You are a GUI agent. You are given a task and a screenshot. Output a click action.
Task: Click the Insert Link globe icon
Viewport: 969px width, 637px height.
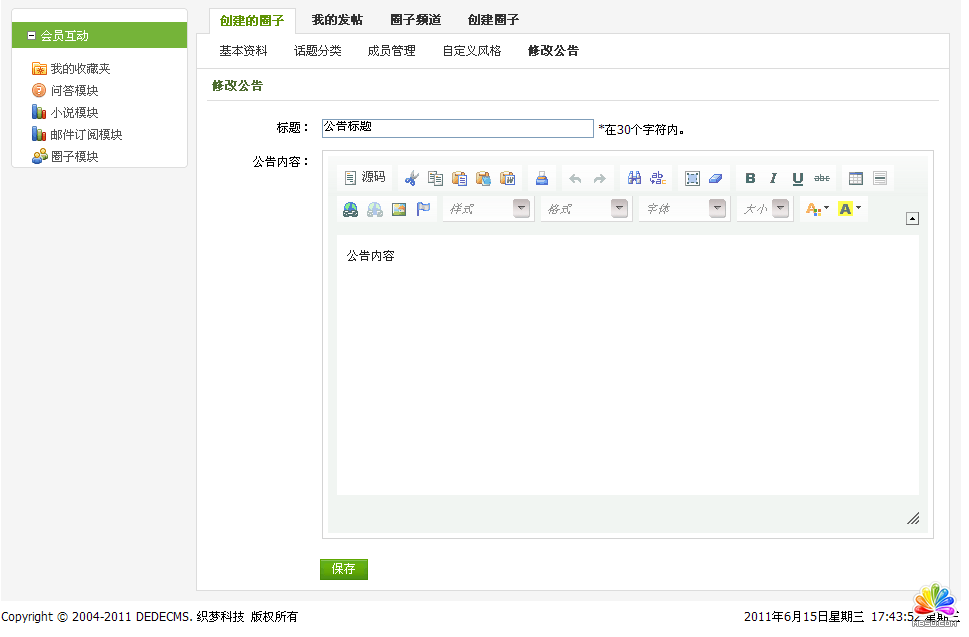[x=350, y=209]
